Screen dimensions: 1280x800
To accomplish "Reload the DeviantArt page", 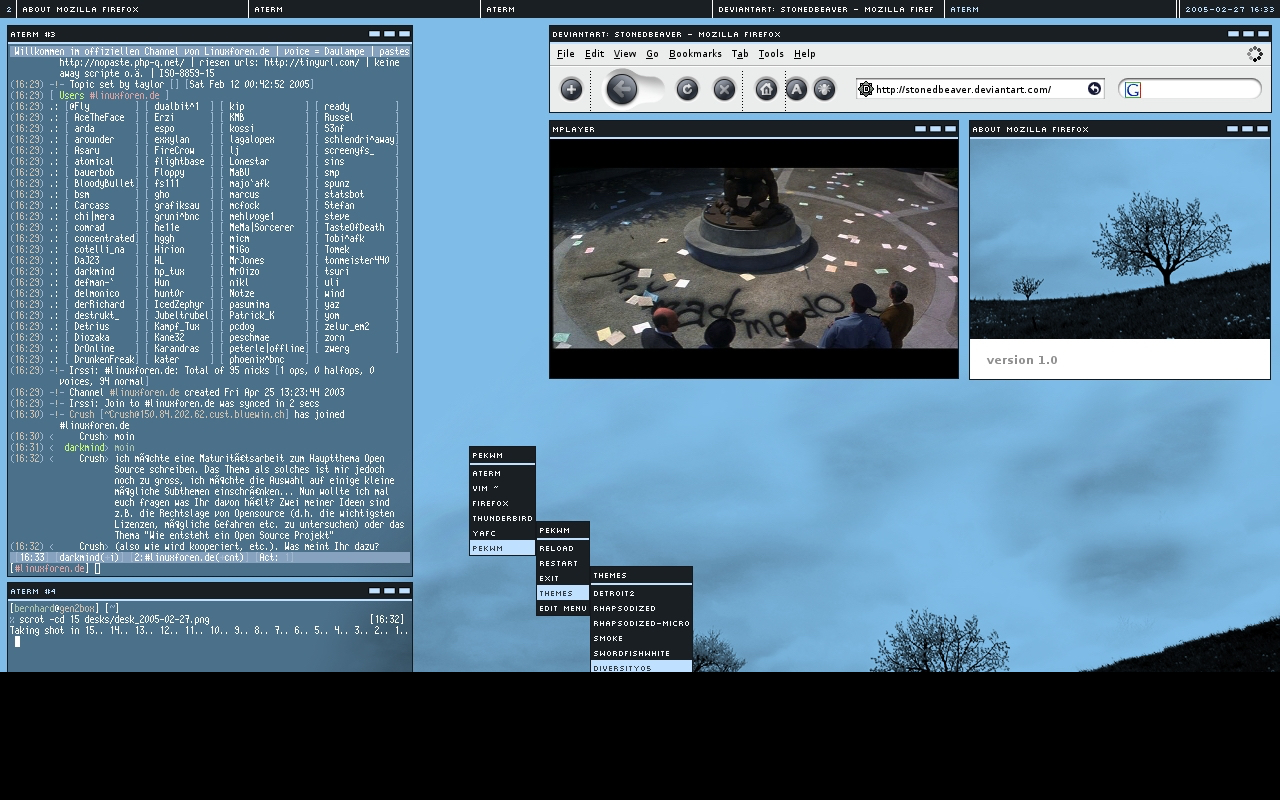I will (687, 90).
